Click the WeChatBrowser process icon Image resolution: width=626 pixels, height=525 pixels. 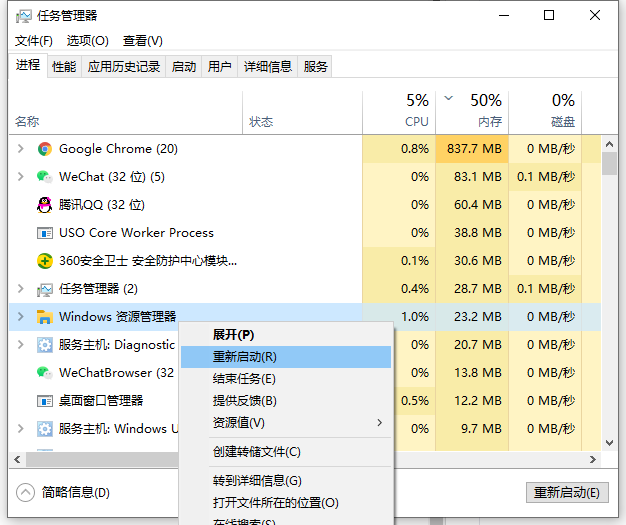tap(44, 373)
